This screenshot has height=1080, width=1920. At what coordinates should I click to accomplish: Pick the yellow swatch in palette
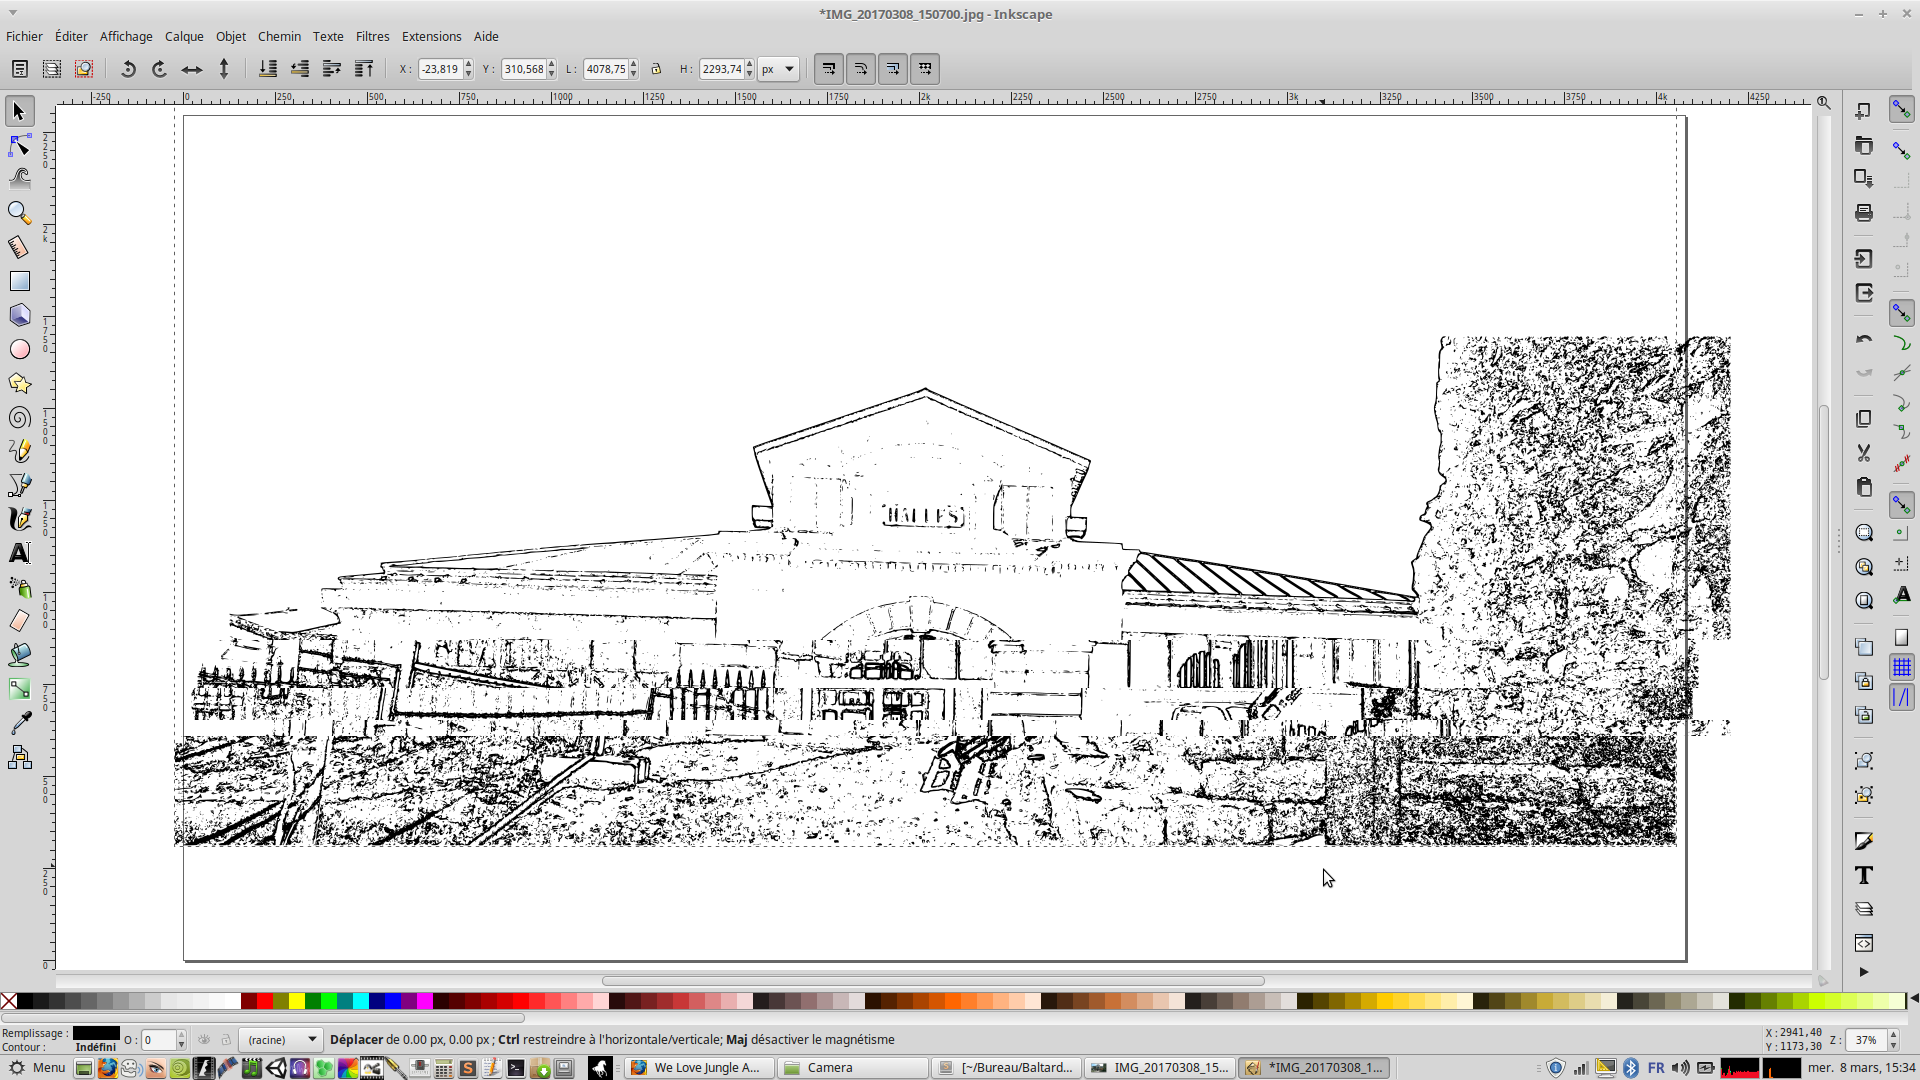[296, 1001]
